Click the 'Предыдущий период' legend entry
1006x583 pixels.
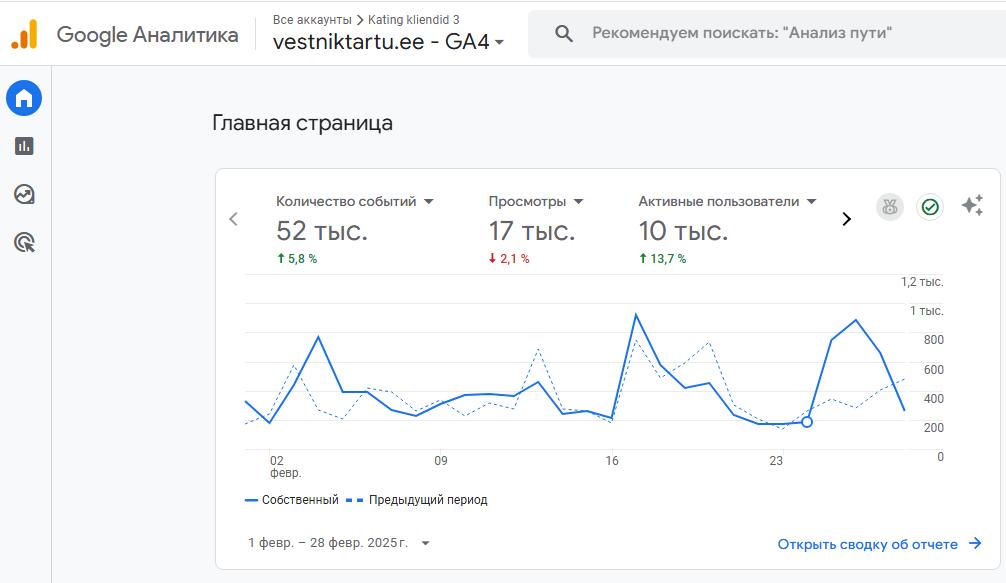416,500
